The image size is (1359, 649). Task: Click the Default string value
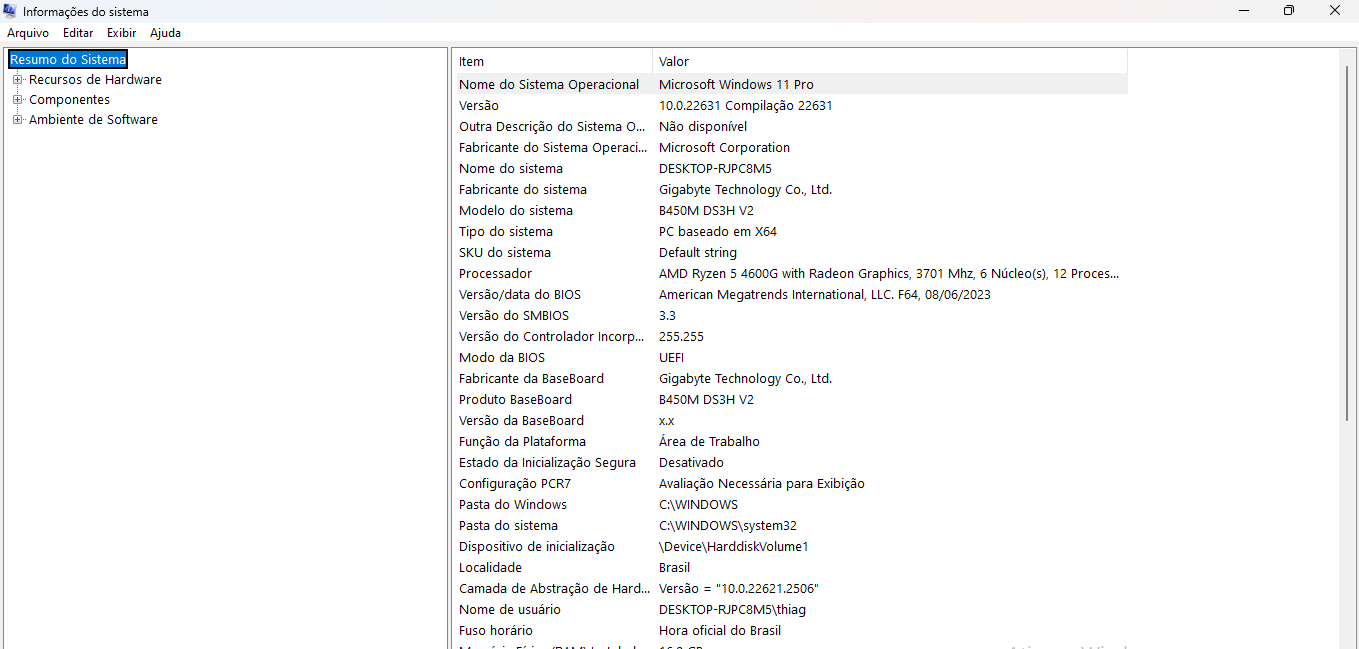(698, 253)
